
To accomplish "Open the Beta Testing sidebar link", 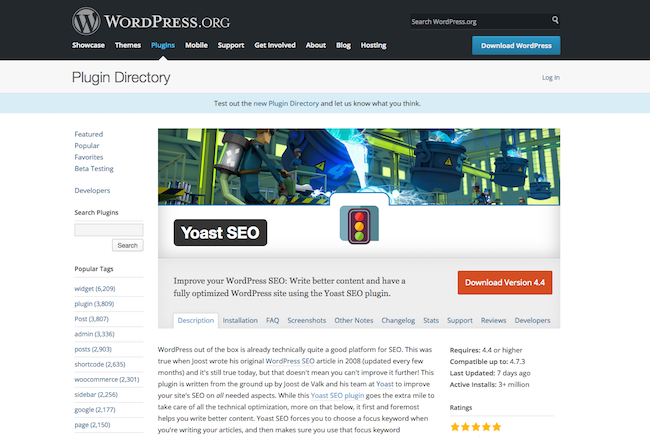I will coord(94,169).
